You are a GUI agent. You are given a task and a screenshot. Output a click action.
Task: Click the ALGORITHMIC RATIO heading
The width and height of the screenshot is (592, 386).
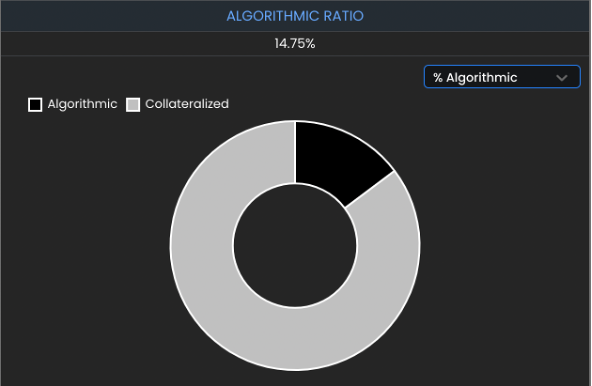point(295,16)
